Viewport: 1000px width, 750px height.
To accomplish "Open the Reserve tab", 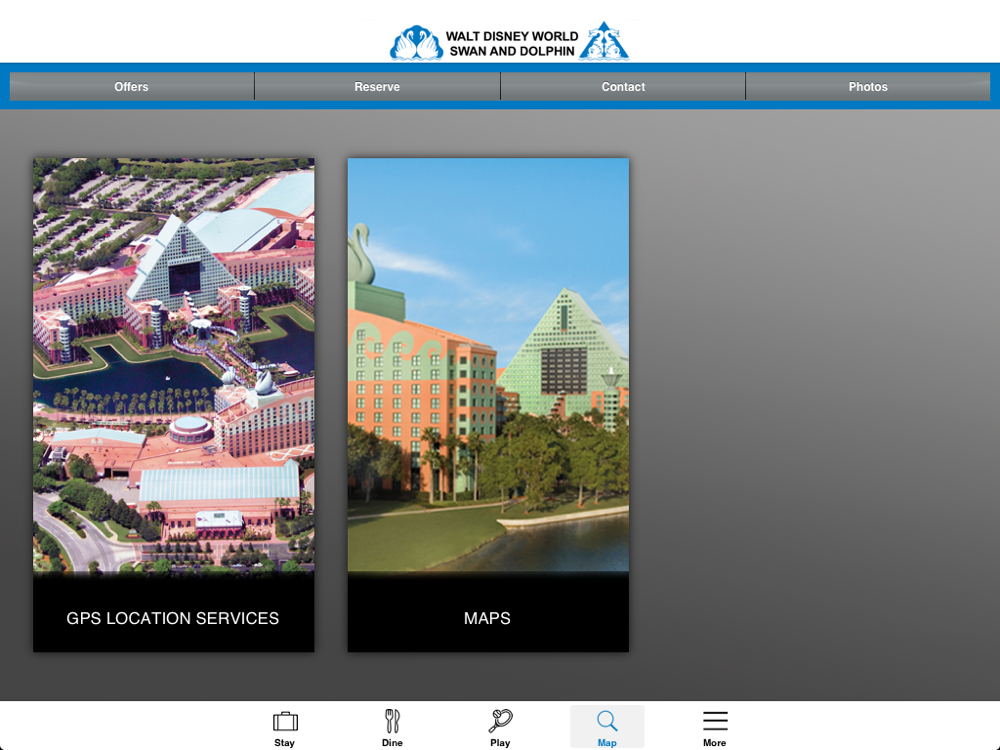I will tap(378, 87).
